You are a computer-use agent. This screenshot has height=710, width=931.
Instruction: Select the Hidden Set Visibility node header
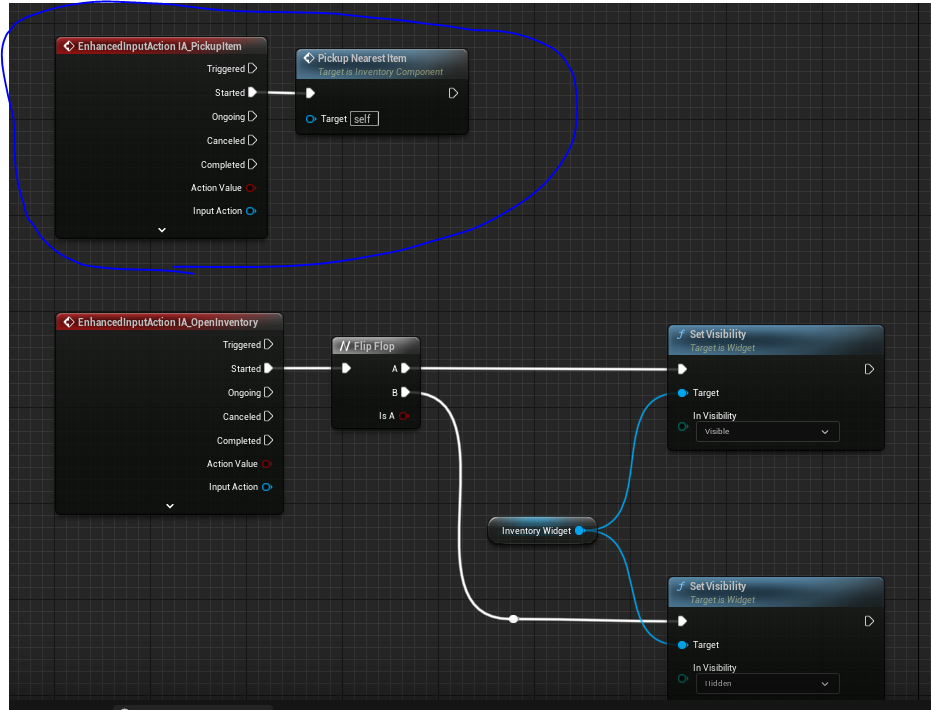[x=776, y=592]
